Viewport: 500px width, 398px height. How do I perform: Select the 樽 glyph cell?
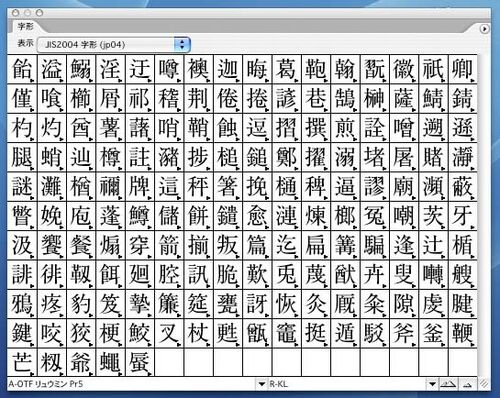pos(111,157)
